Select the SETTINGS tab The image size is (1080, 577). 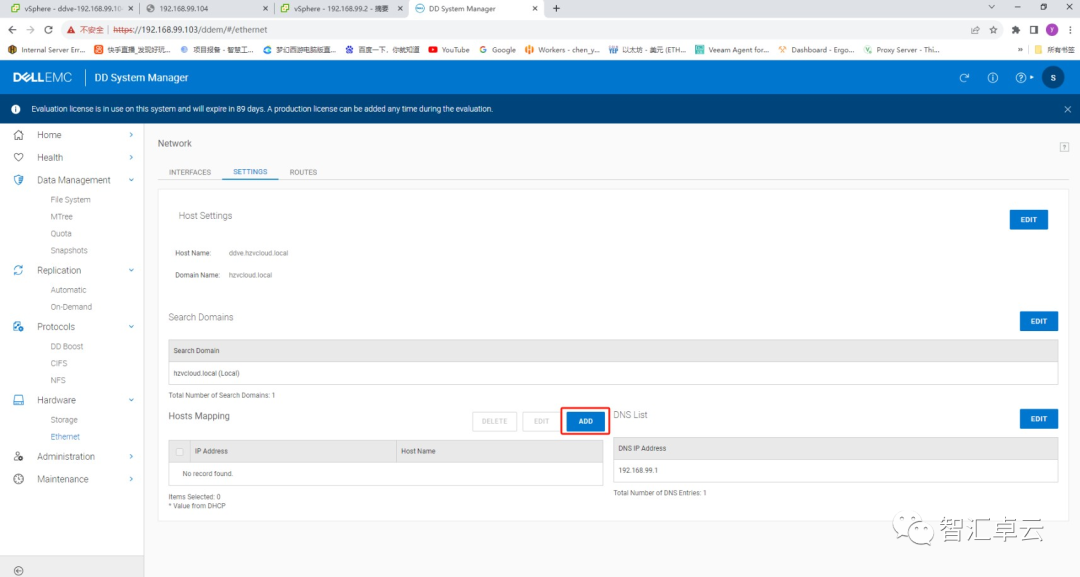250,171
